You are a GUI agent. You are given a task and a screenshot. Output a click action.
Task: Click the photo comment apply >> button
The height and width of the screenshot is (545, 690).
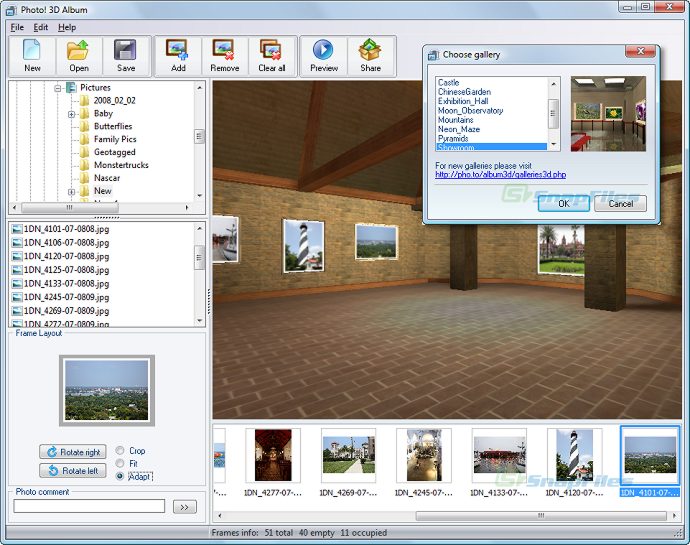point(184,507)
